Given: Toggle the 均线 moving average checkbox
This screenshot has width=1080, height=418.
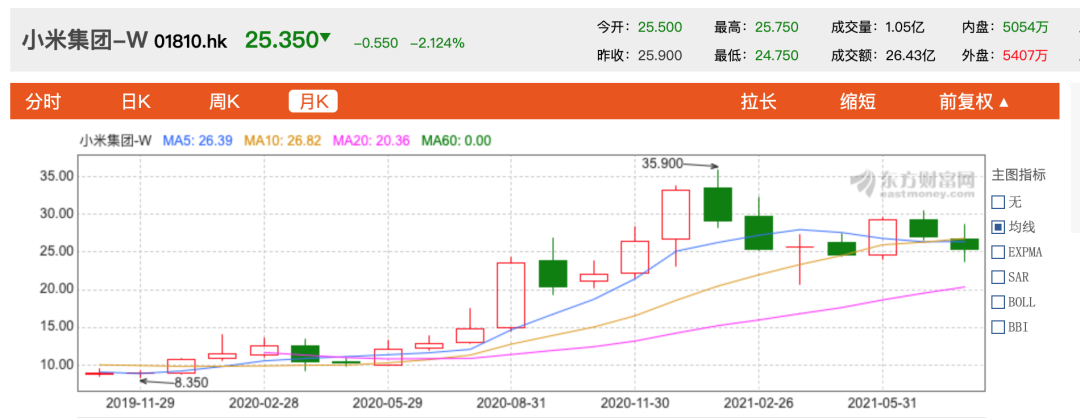Looking at the screenshot, I should tap(998, 227).
